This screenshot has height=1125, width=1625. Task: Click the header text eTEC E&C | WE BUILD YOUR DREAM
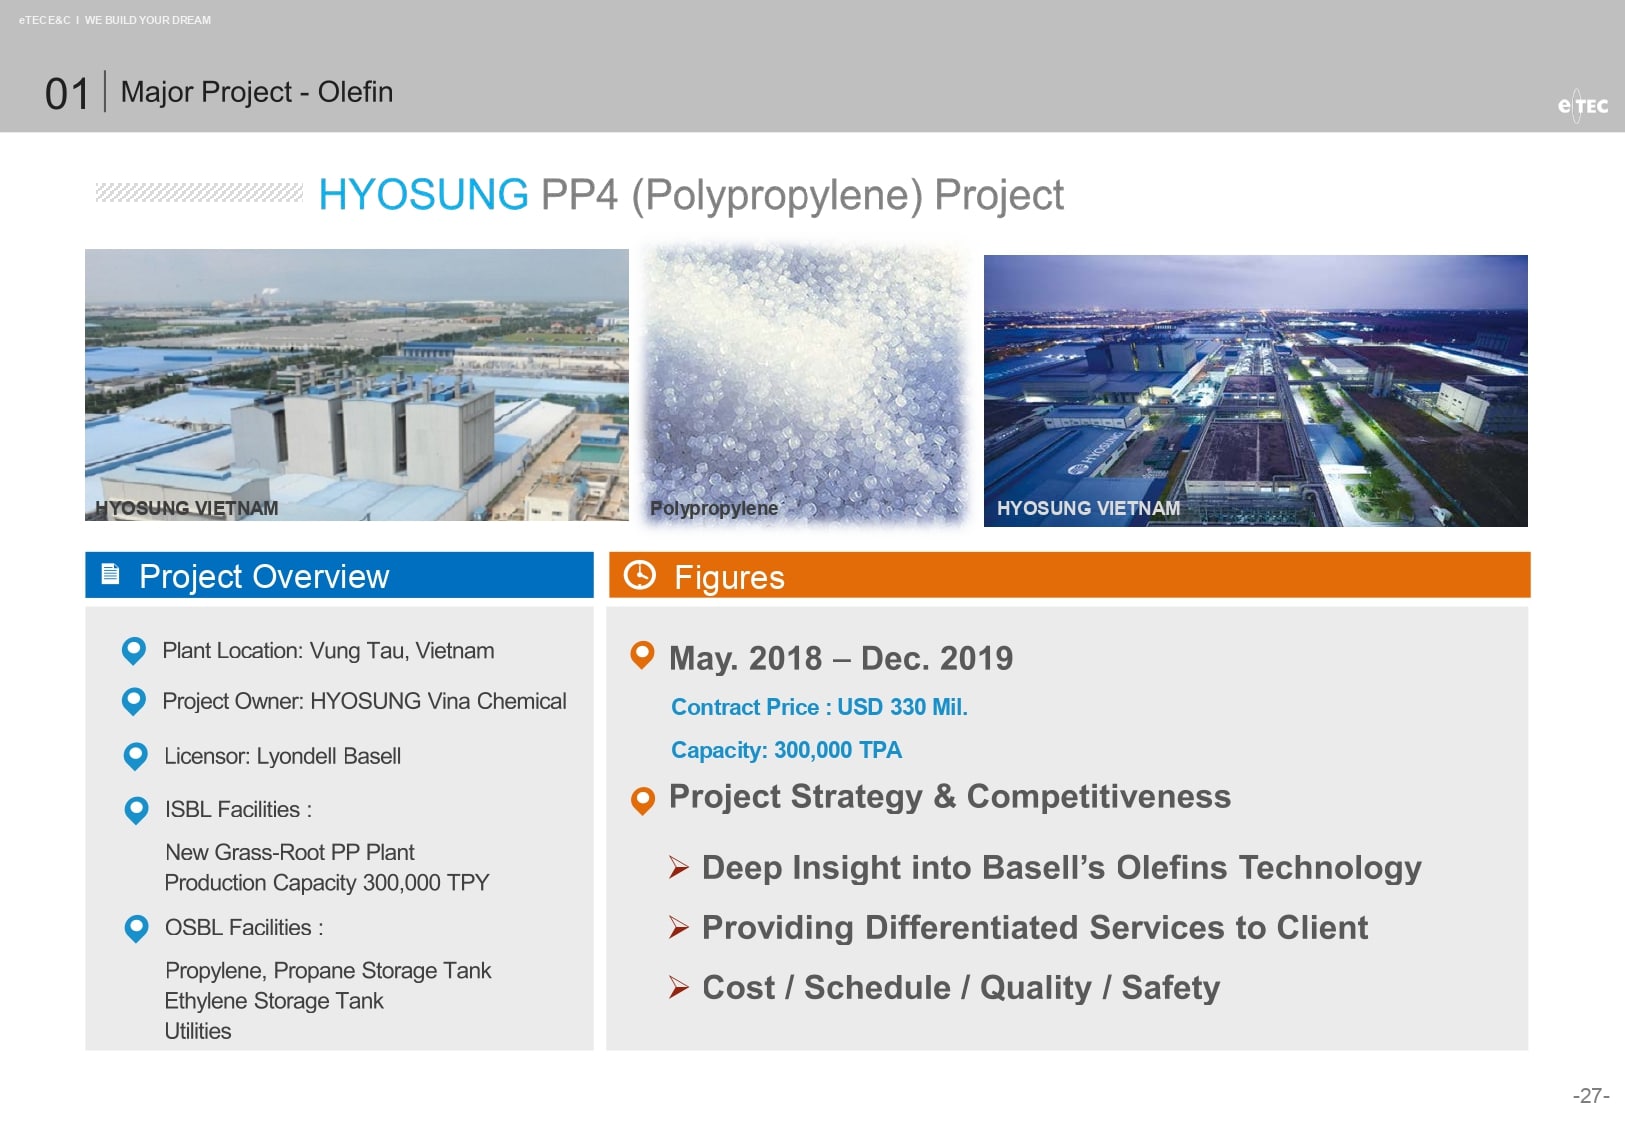(115, 20)
